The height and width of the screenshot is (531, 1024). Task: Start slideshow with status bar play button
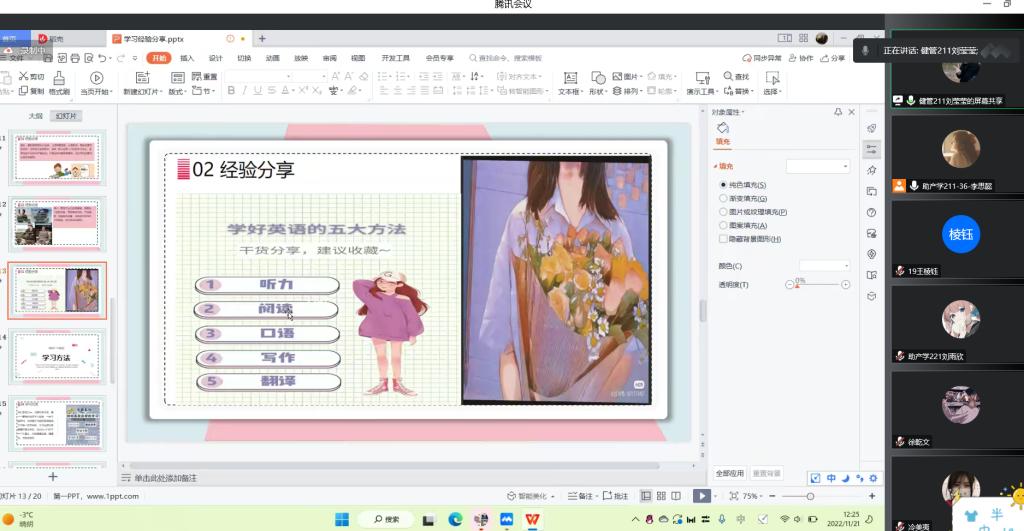point(702,496)
